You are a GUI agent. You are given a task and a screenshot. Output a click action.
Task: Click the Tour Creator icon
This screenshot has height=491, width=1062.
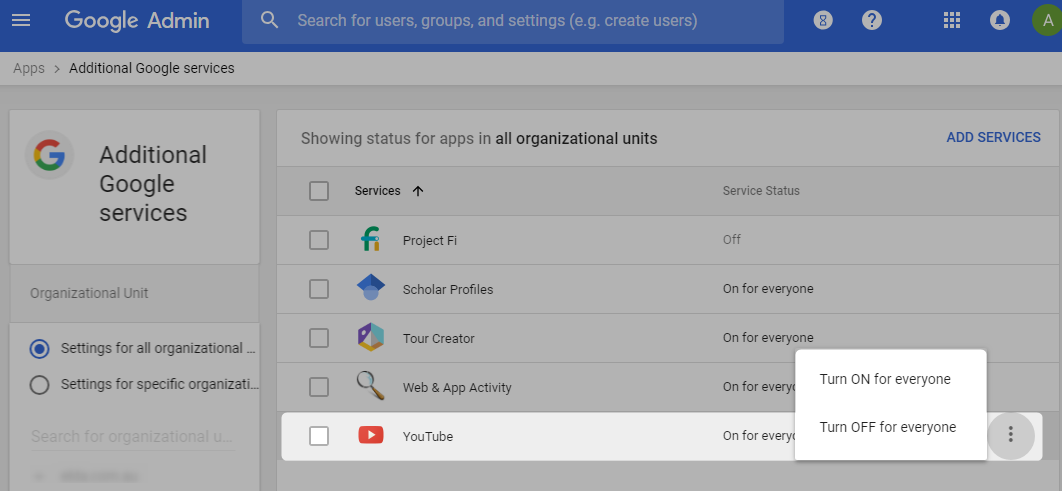pyautogui.click(x=370, y=337)
